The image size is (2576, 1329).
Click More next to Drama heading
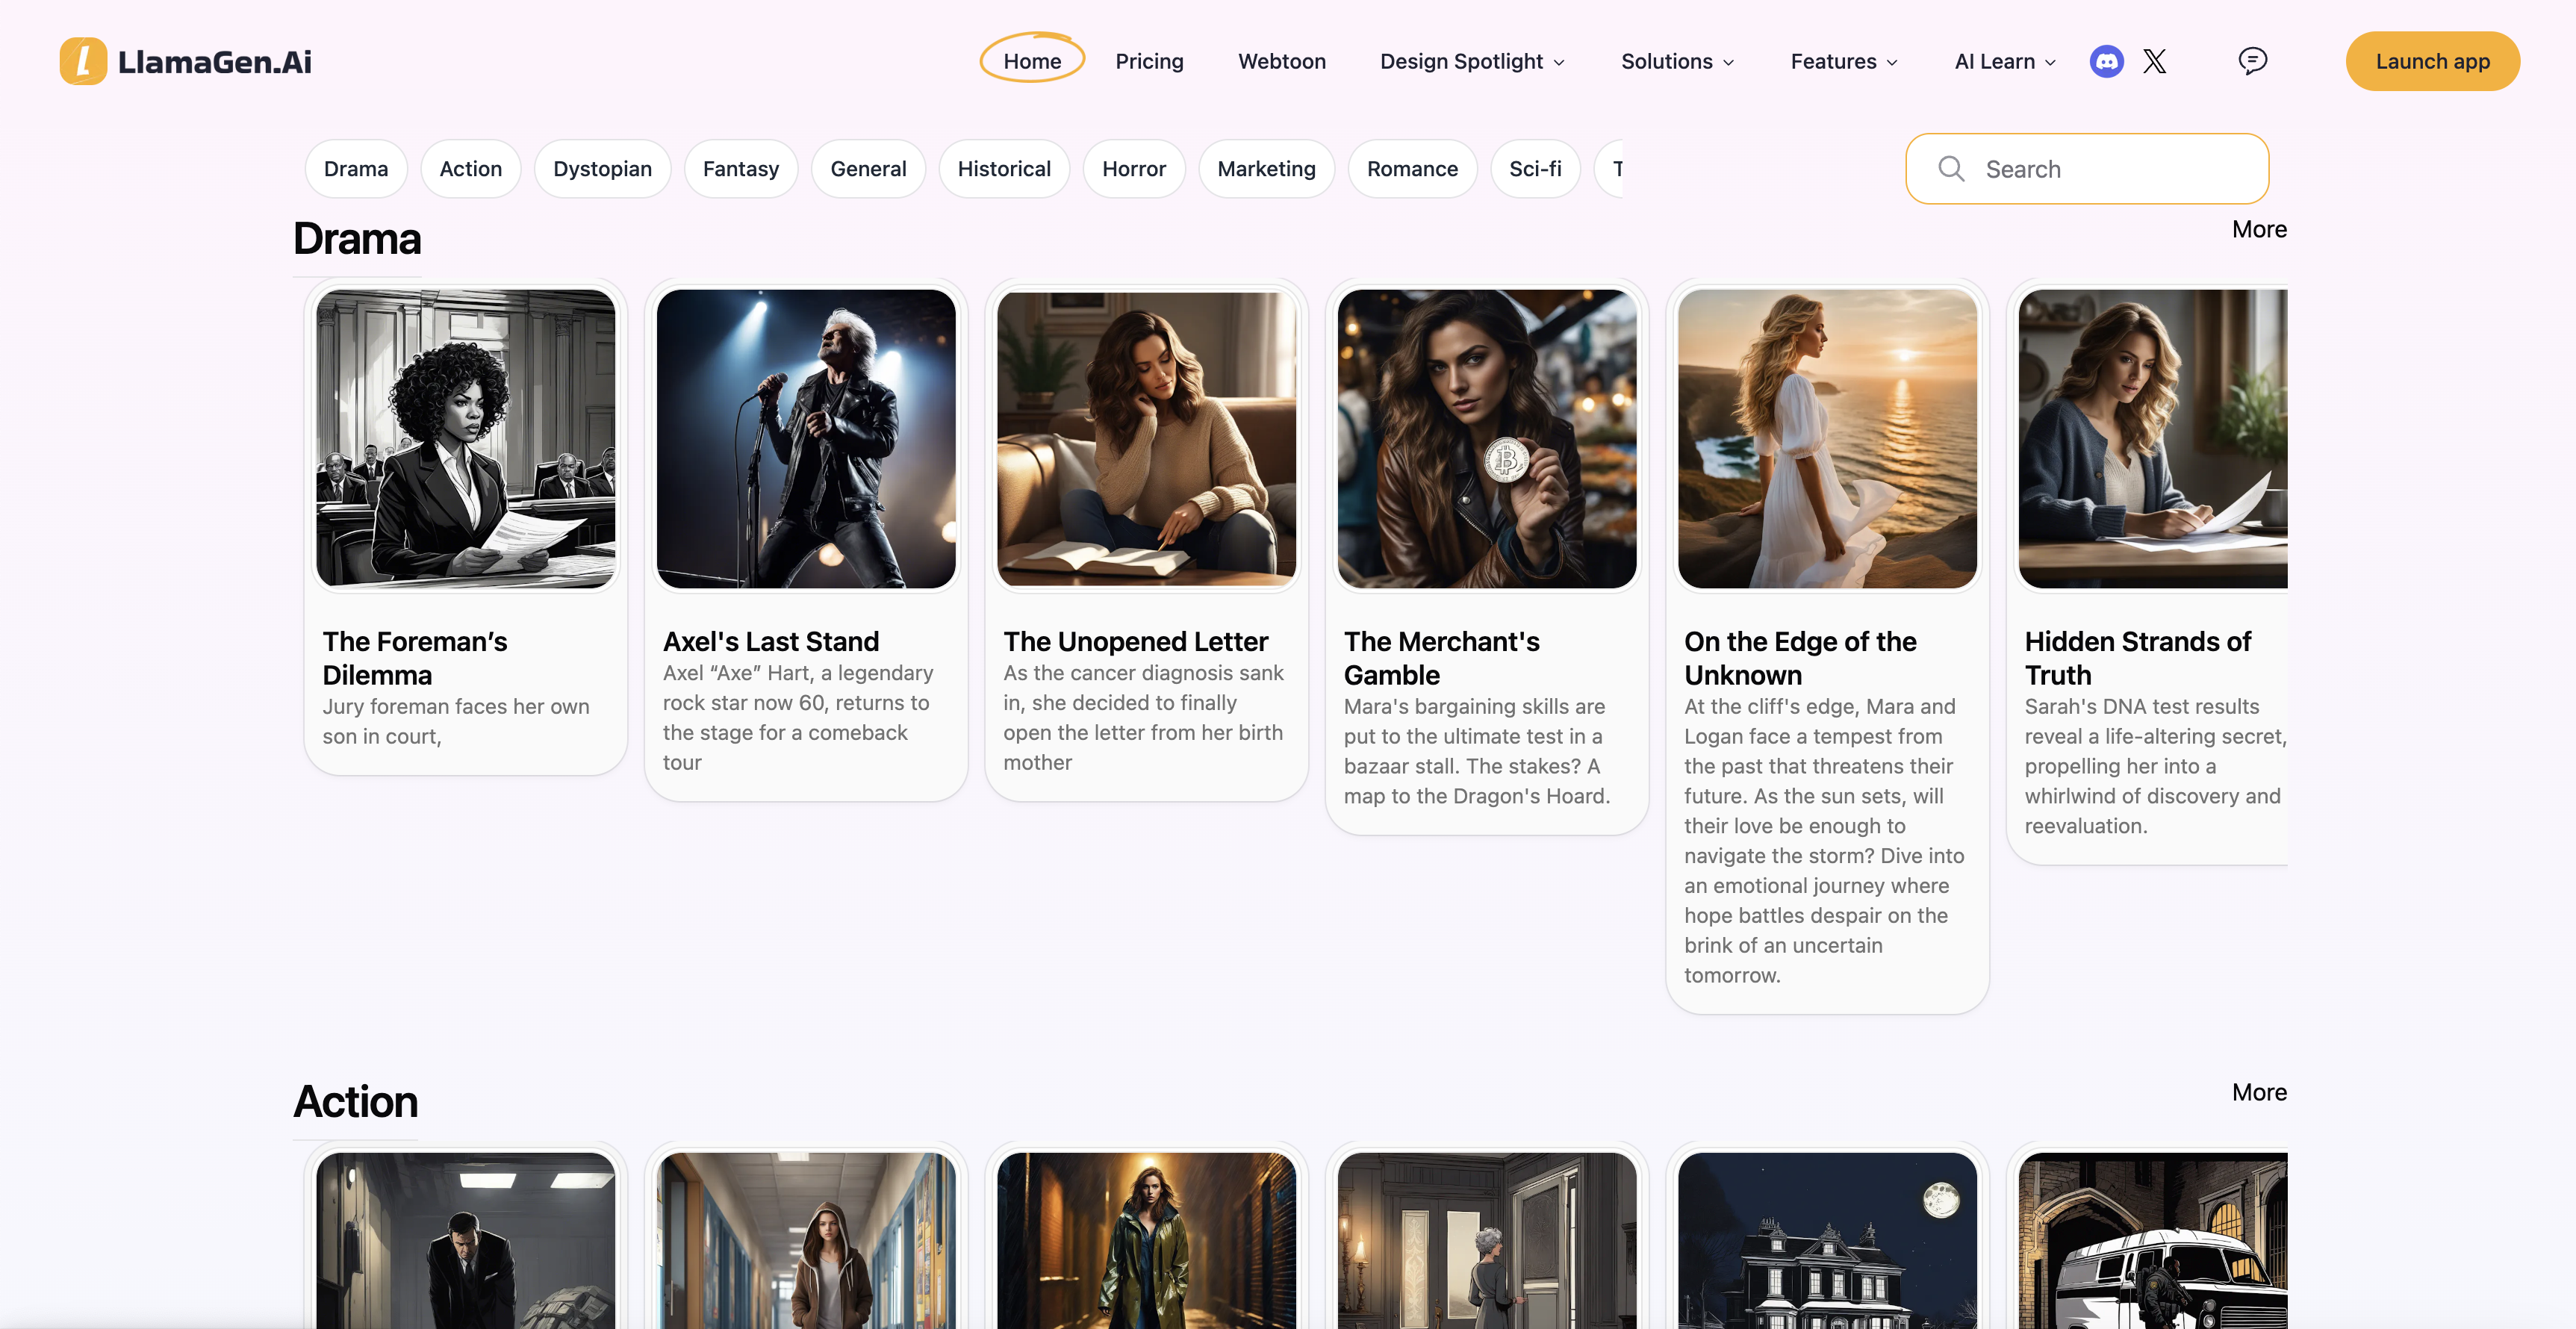coord(2258,229)
